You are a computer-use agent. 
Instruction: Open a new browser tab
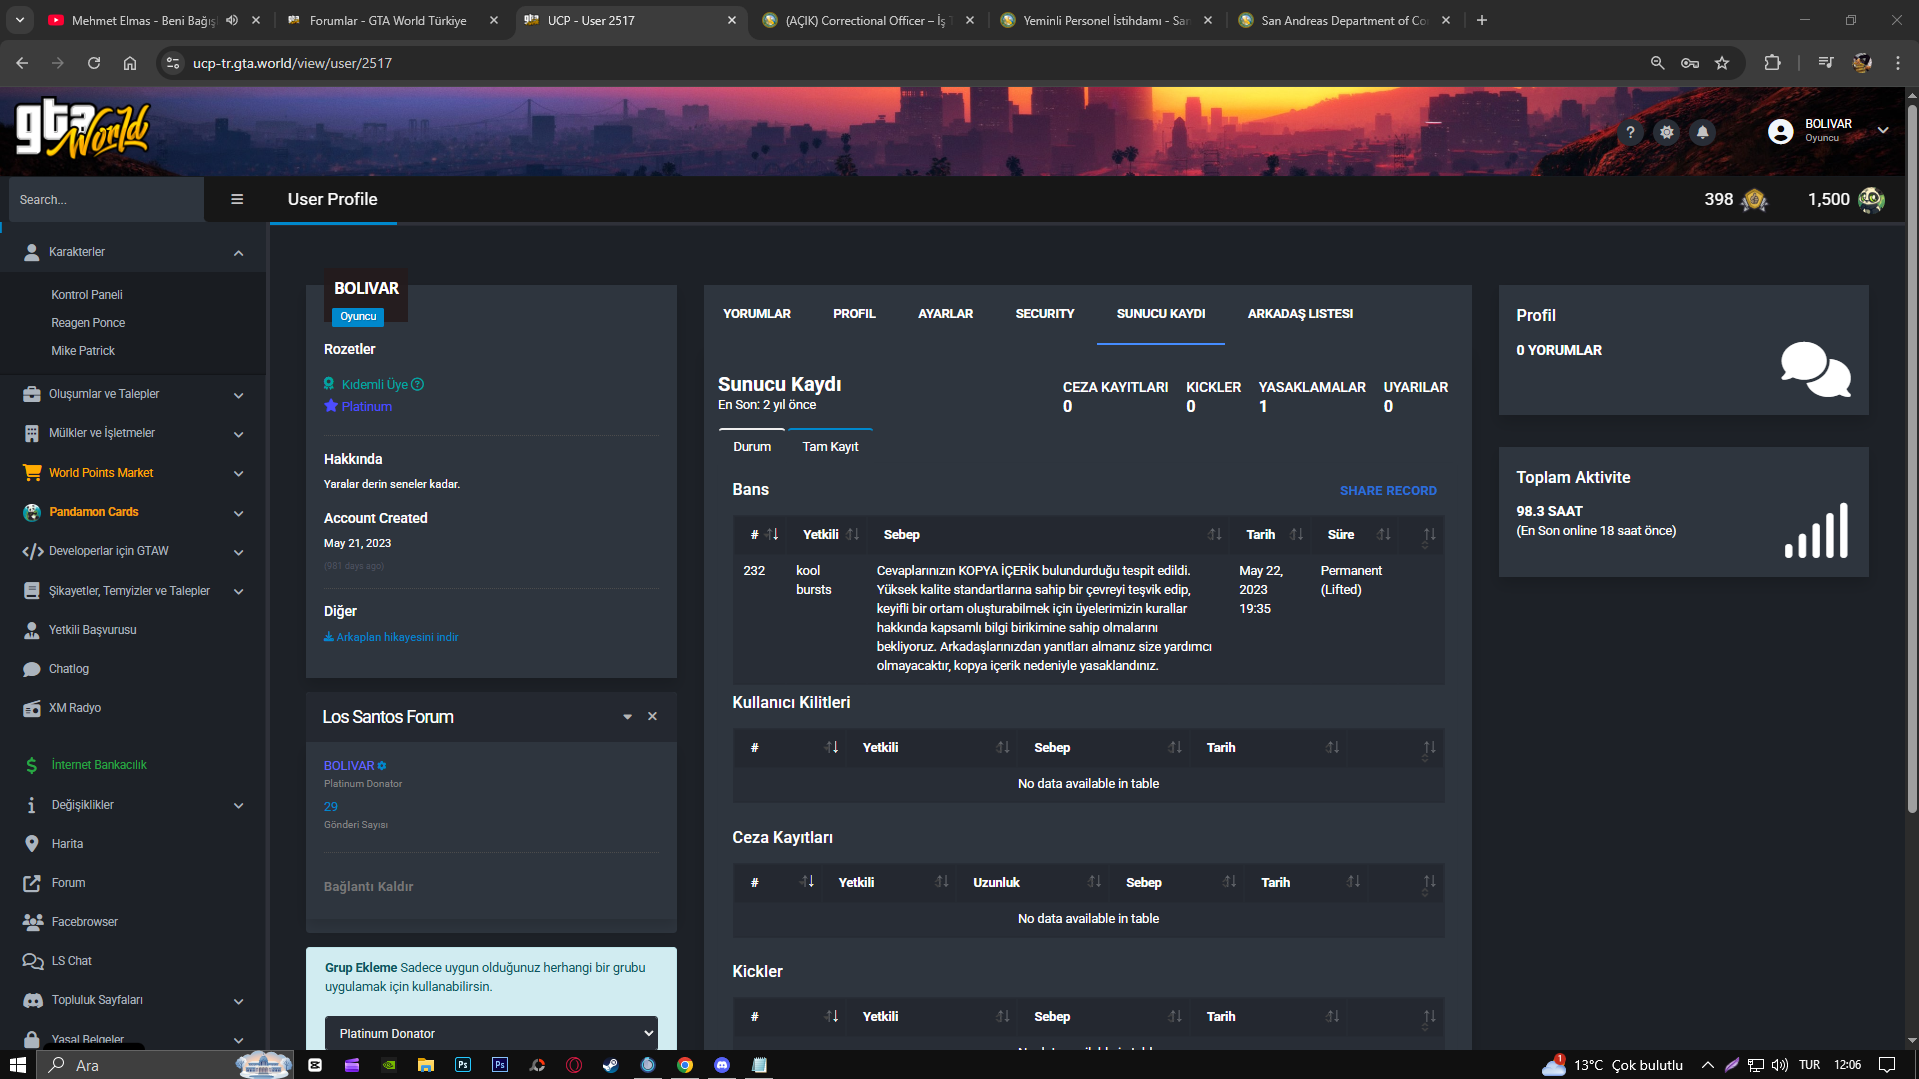pyautogui.click(x=1482, y=20)
